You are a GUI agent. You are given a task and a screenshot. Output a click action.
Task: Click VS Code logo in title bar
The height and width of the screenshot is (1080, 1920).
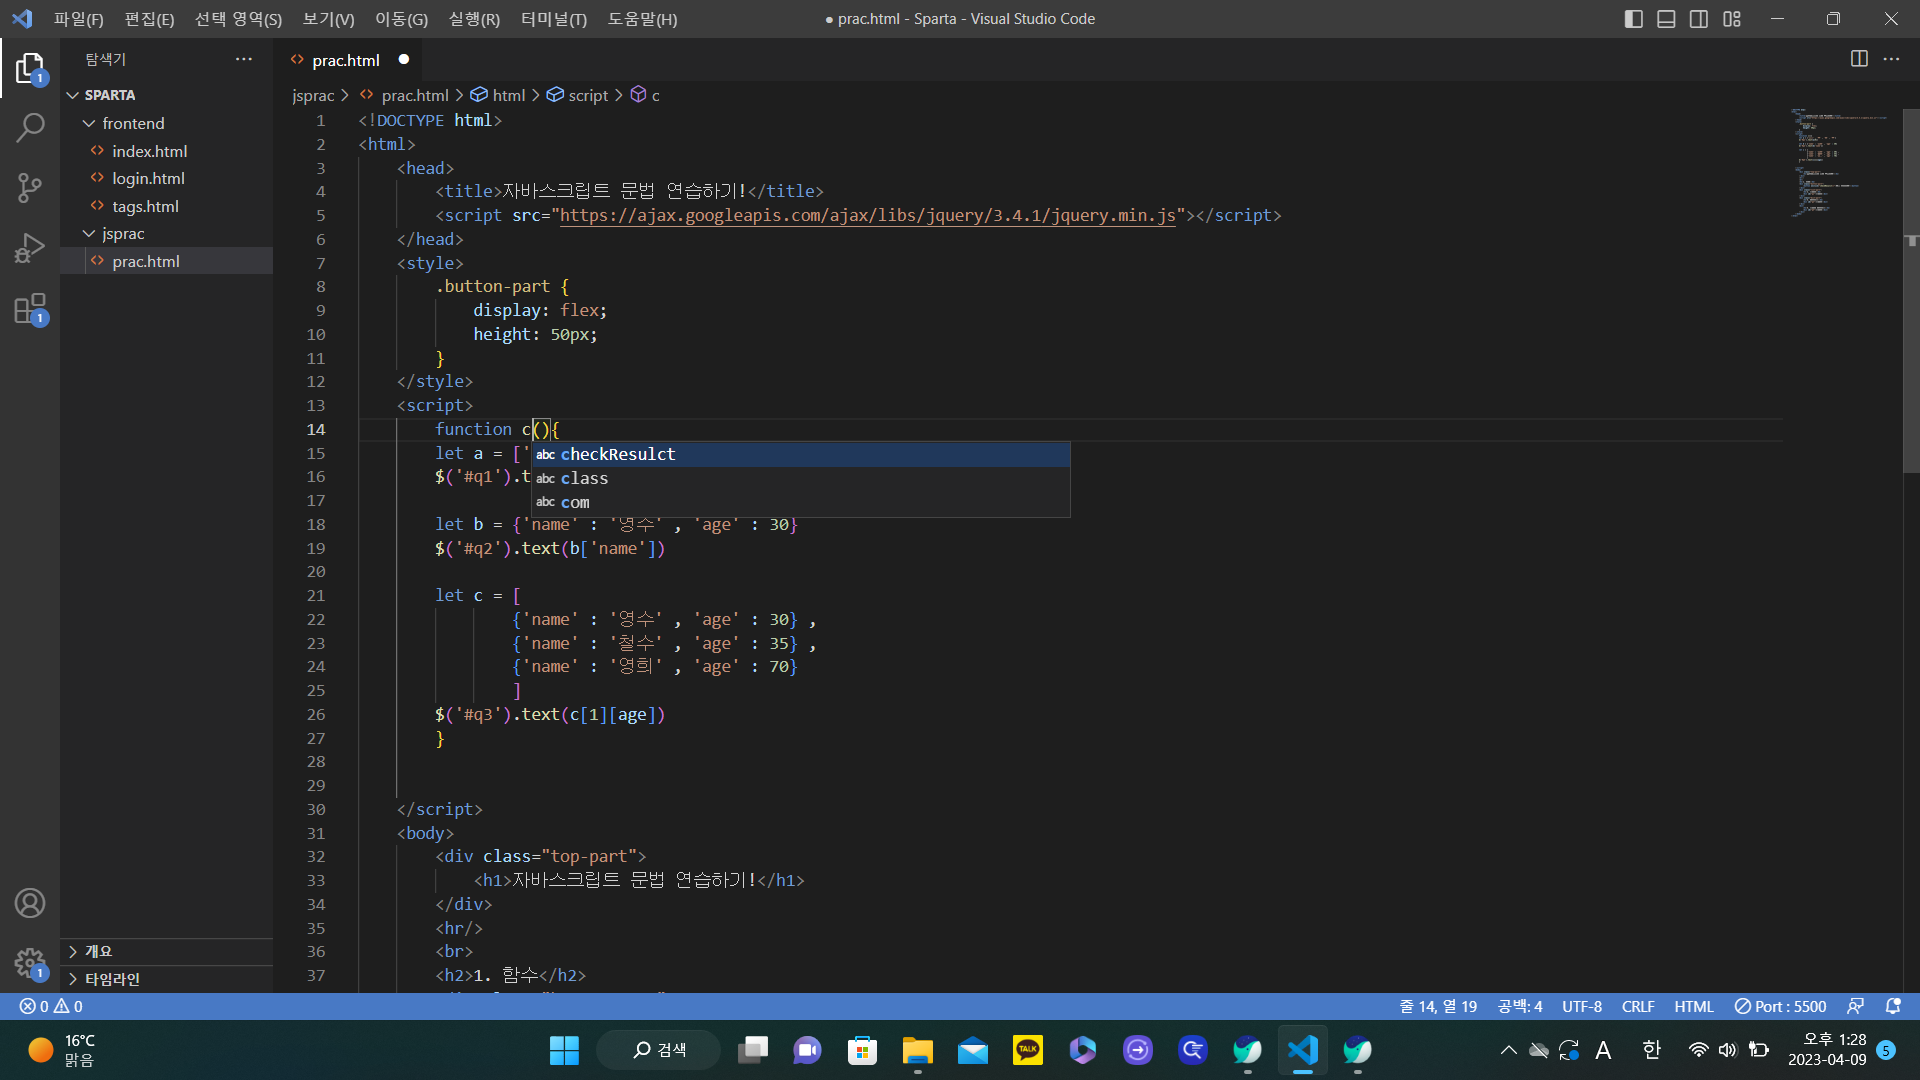tap(22, 19)
